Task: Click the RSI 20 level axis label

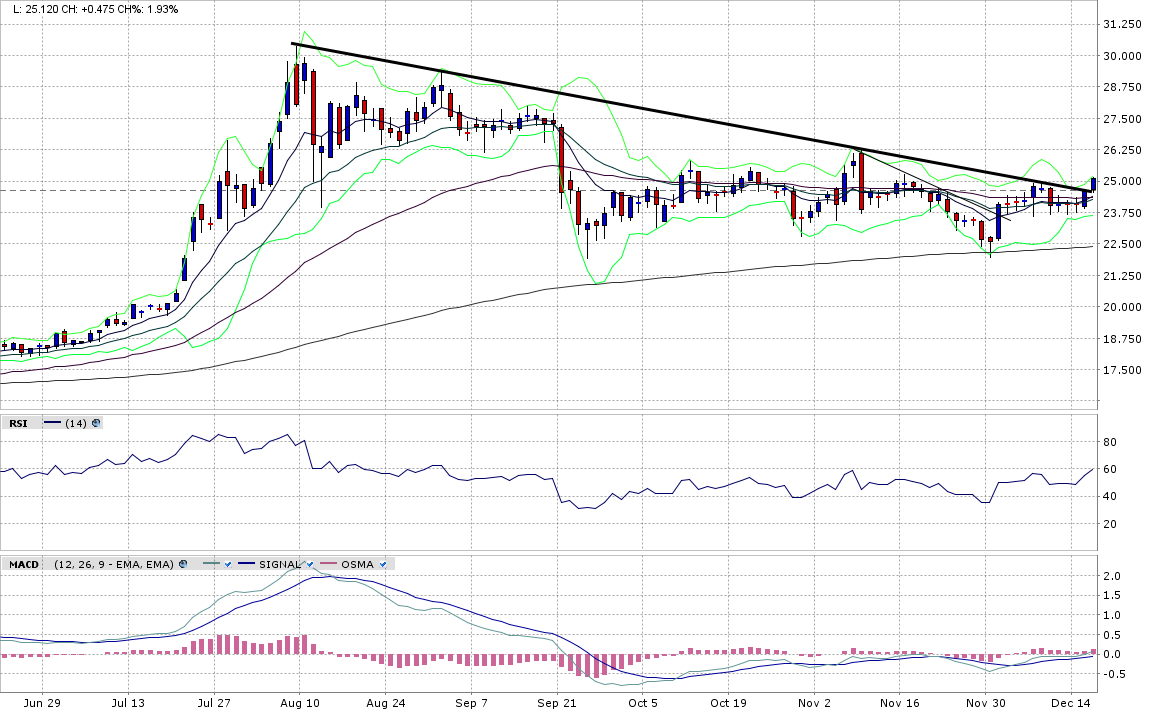Action: click(x=1110, y=524)
